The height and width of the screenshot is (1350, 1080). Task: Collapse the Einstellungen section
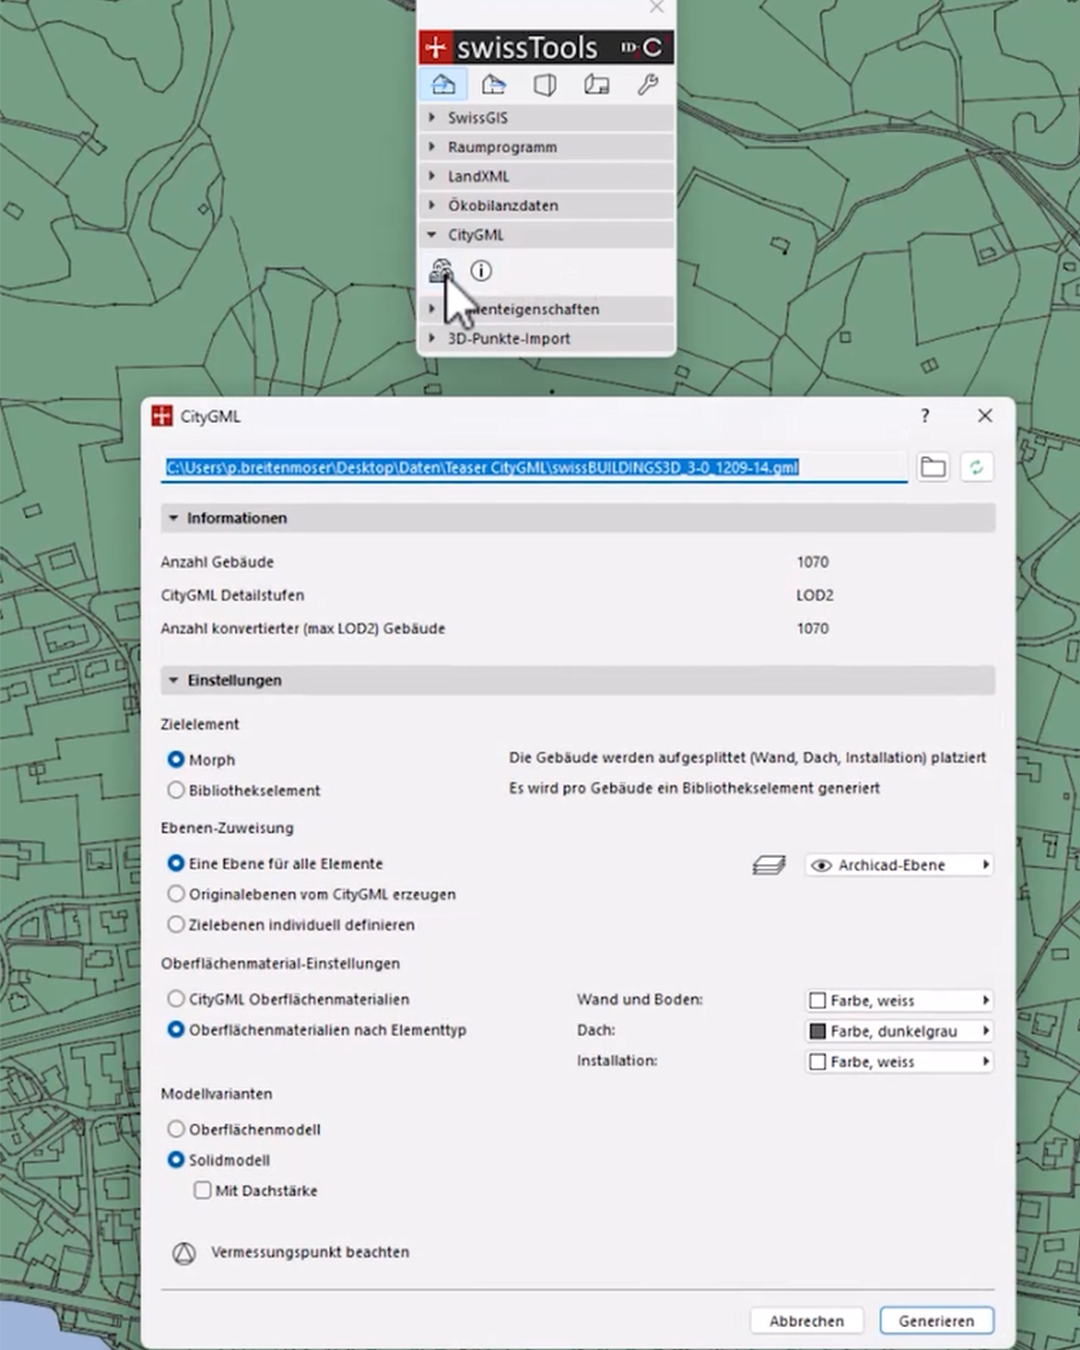(578, 680)
